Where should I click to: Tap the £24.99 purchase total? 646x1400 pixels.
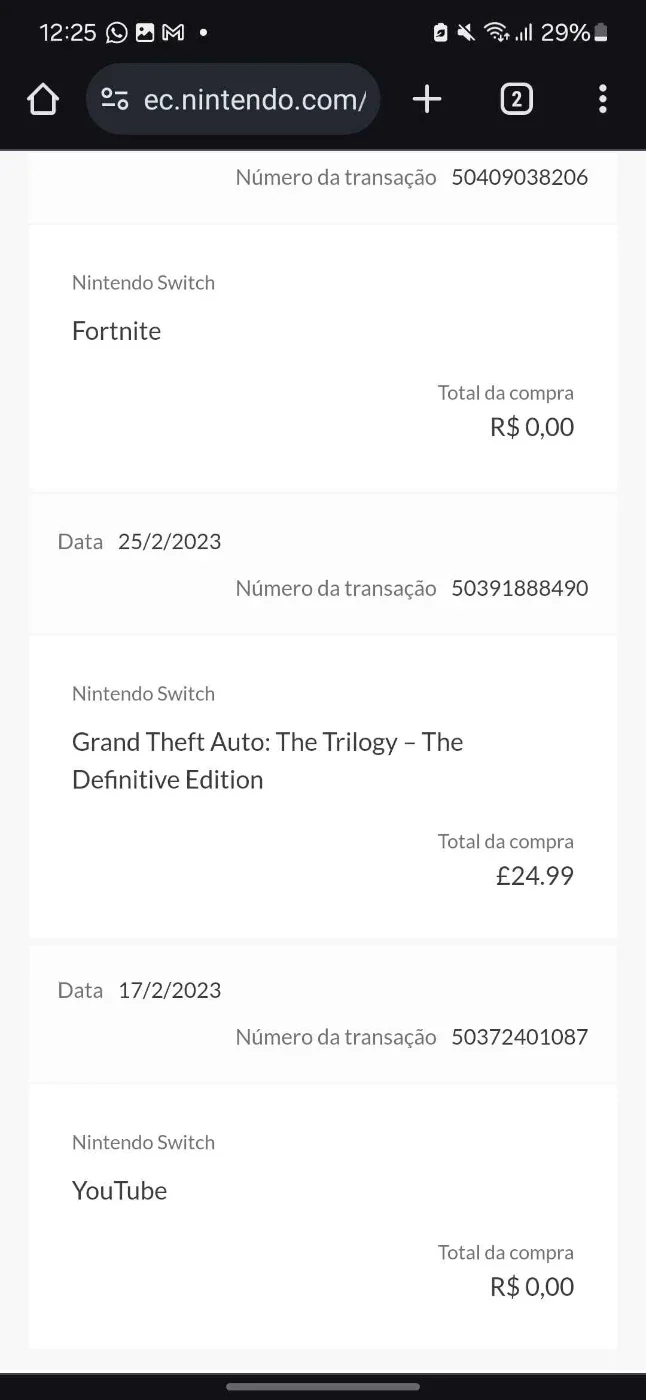pyautogui.click(x=535, y=876)
